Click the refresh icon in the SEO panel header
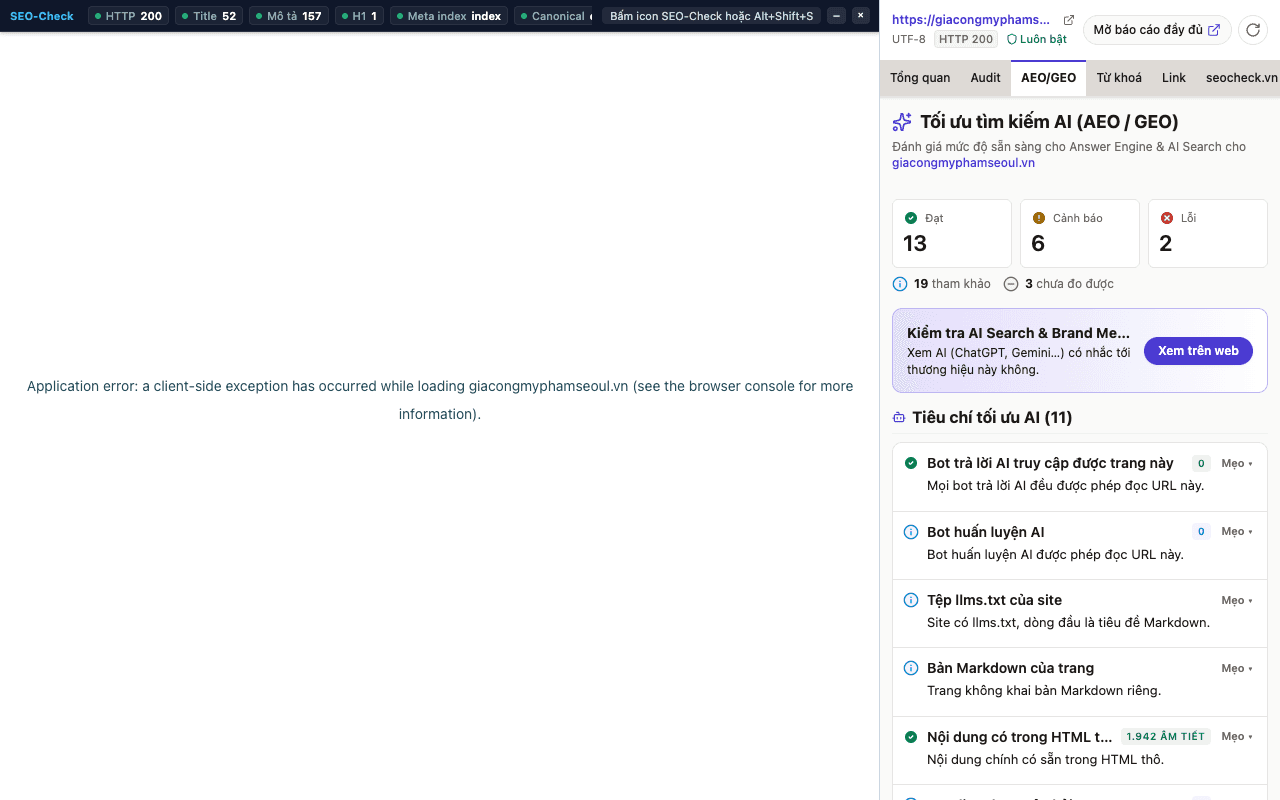The width and height of the screenshot is (1280, 800). click(x=1253, y=30)
